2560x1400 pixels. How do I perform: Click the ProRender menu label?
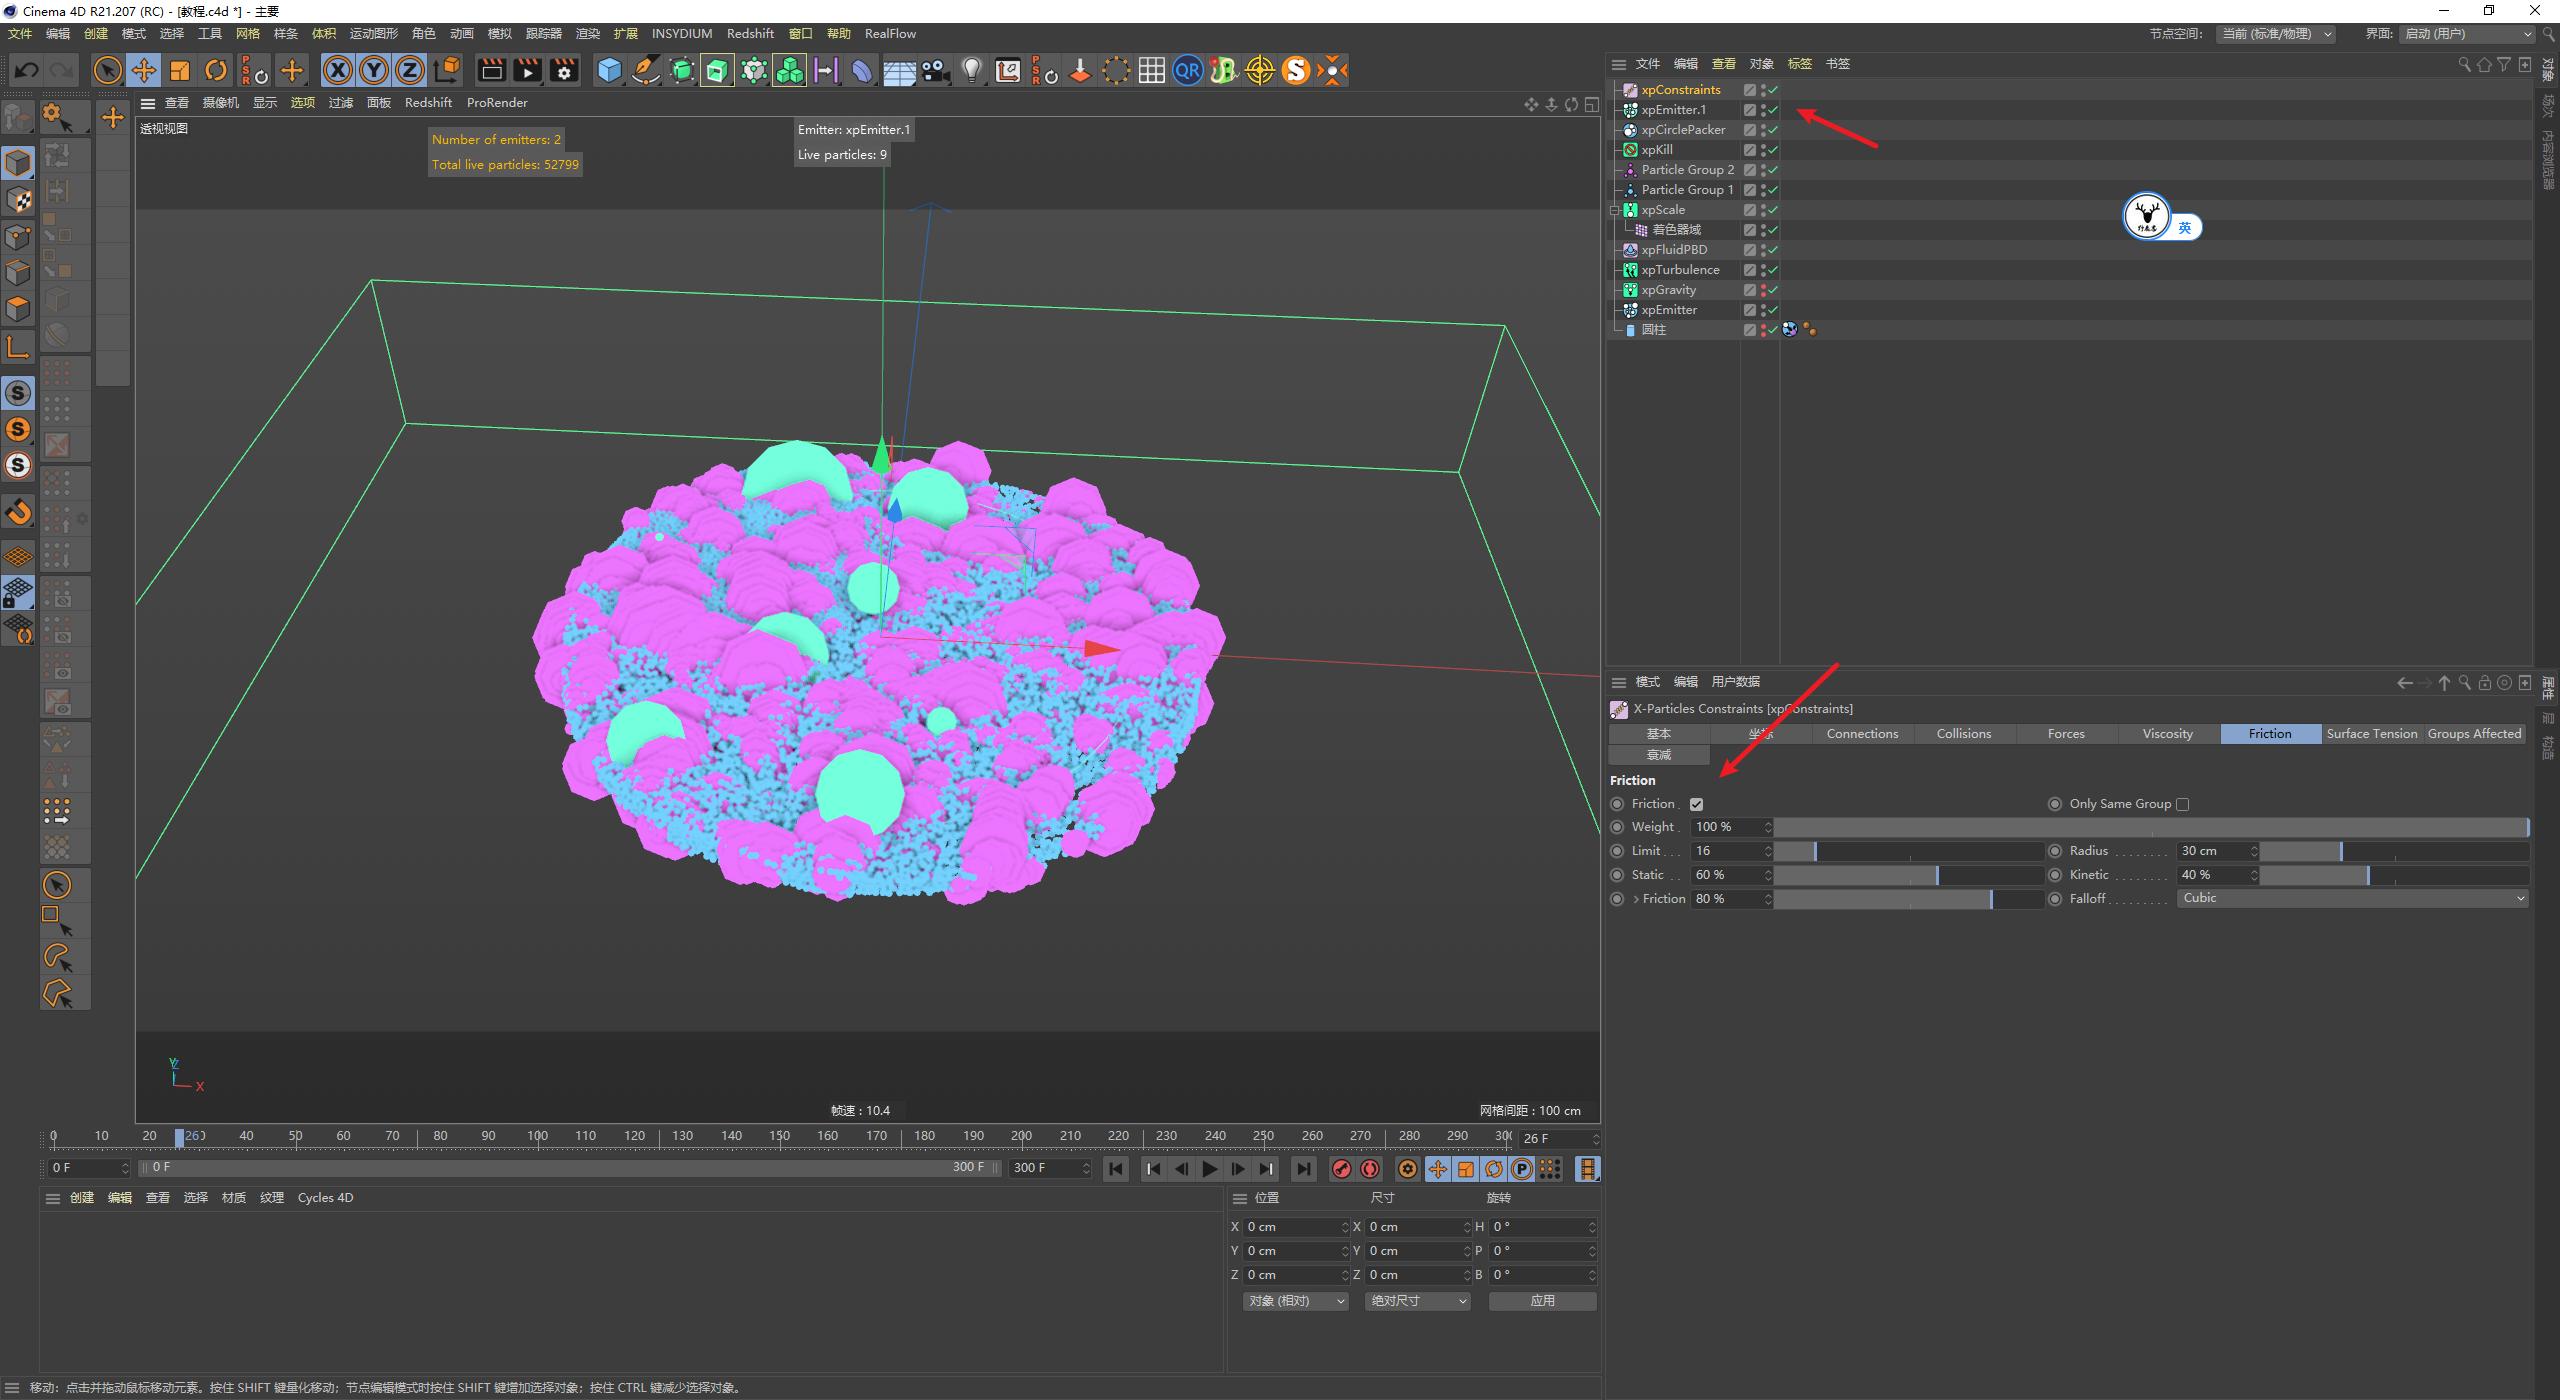pyautogui.click(x=497, y=102)
